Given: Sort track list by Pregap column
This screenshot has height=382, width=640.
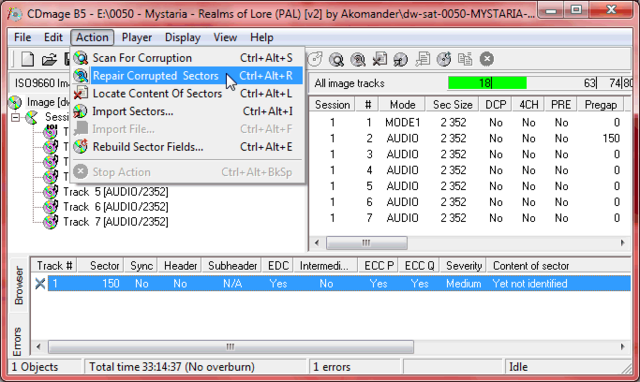Looking at the screenshot, I should [600, 105].
